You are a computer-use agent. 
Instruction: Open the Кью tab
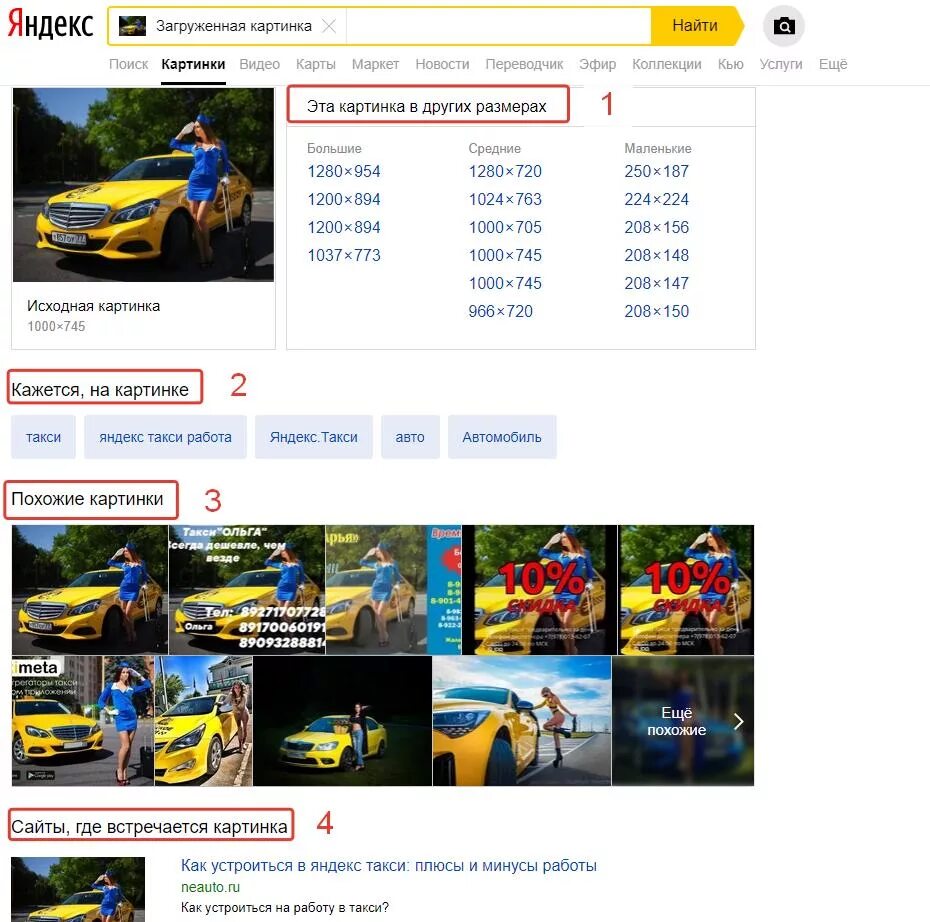730,64
